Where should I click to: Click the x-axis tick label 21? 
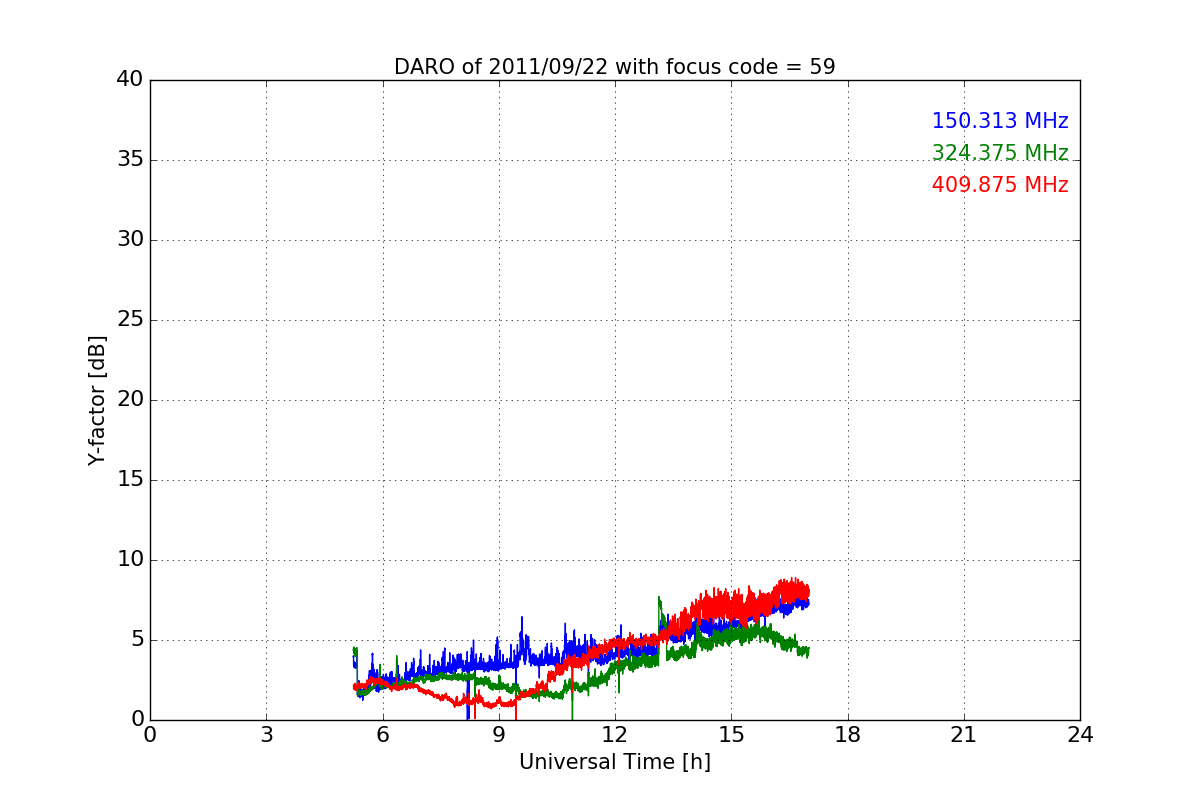coord(964,735)
